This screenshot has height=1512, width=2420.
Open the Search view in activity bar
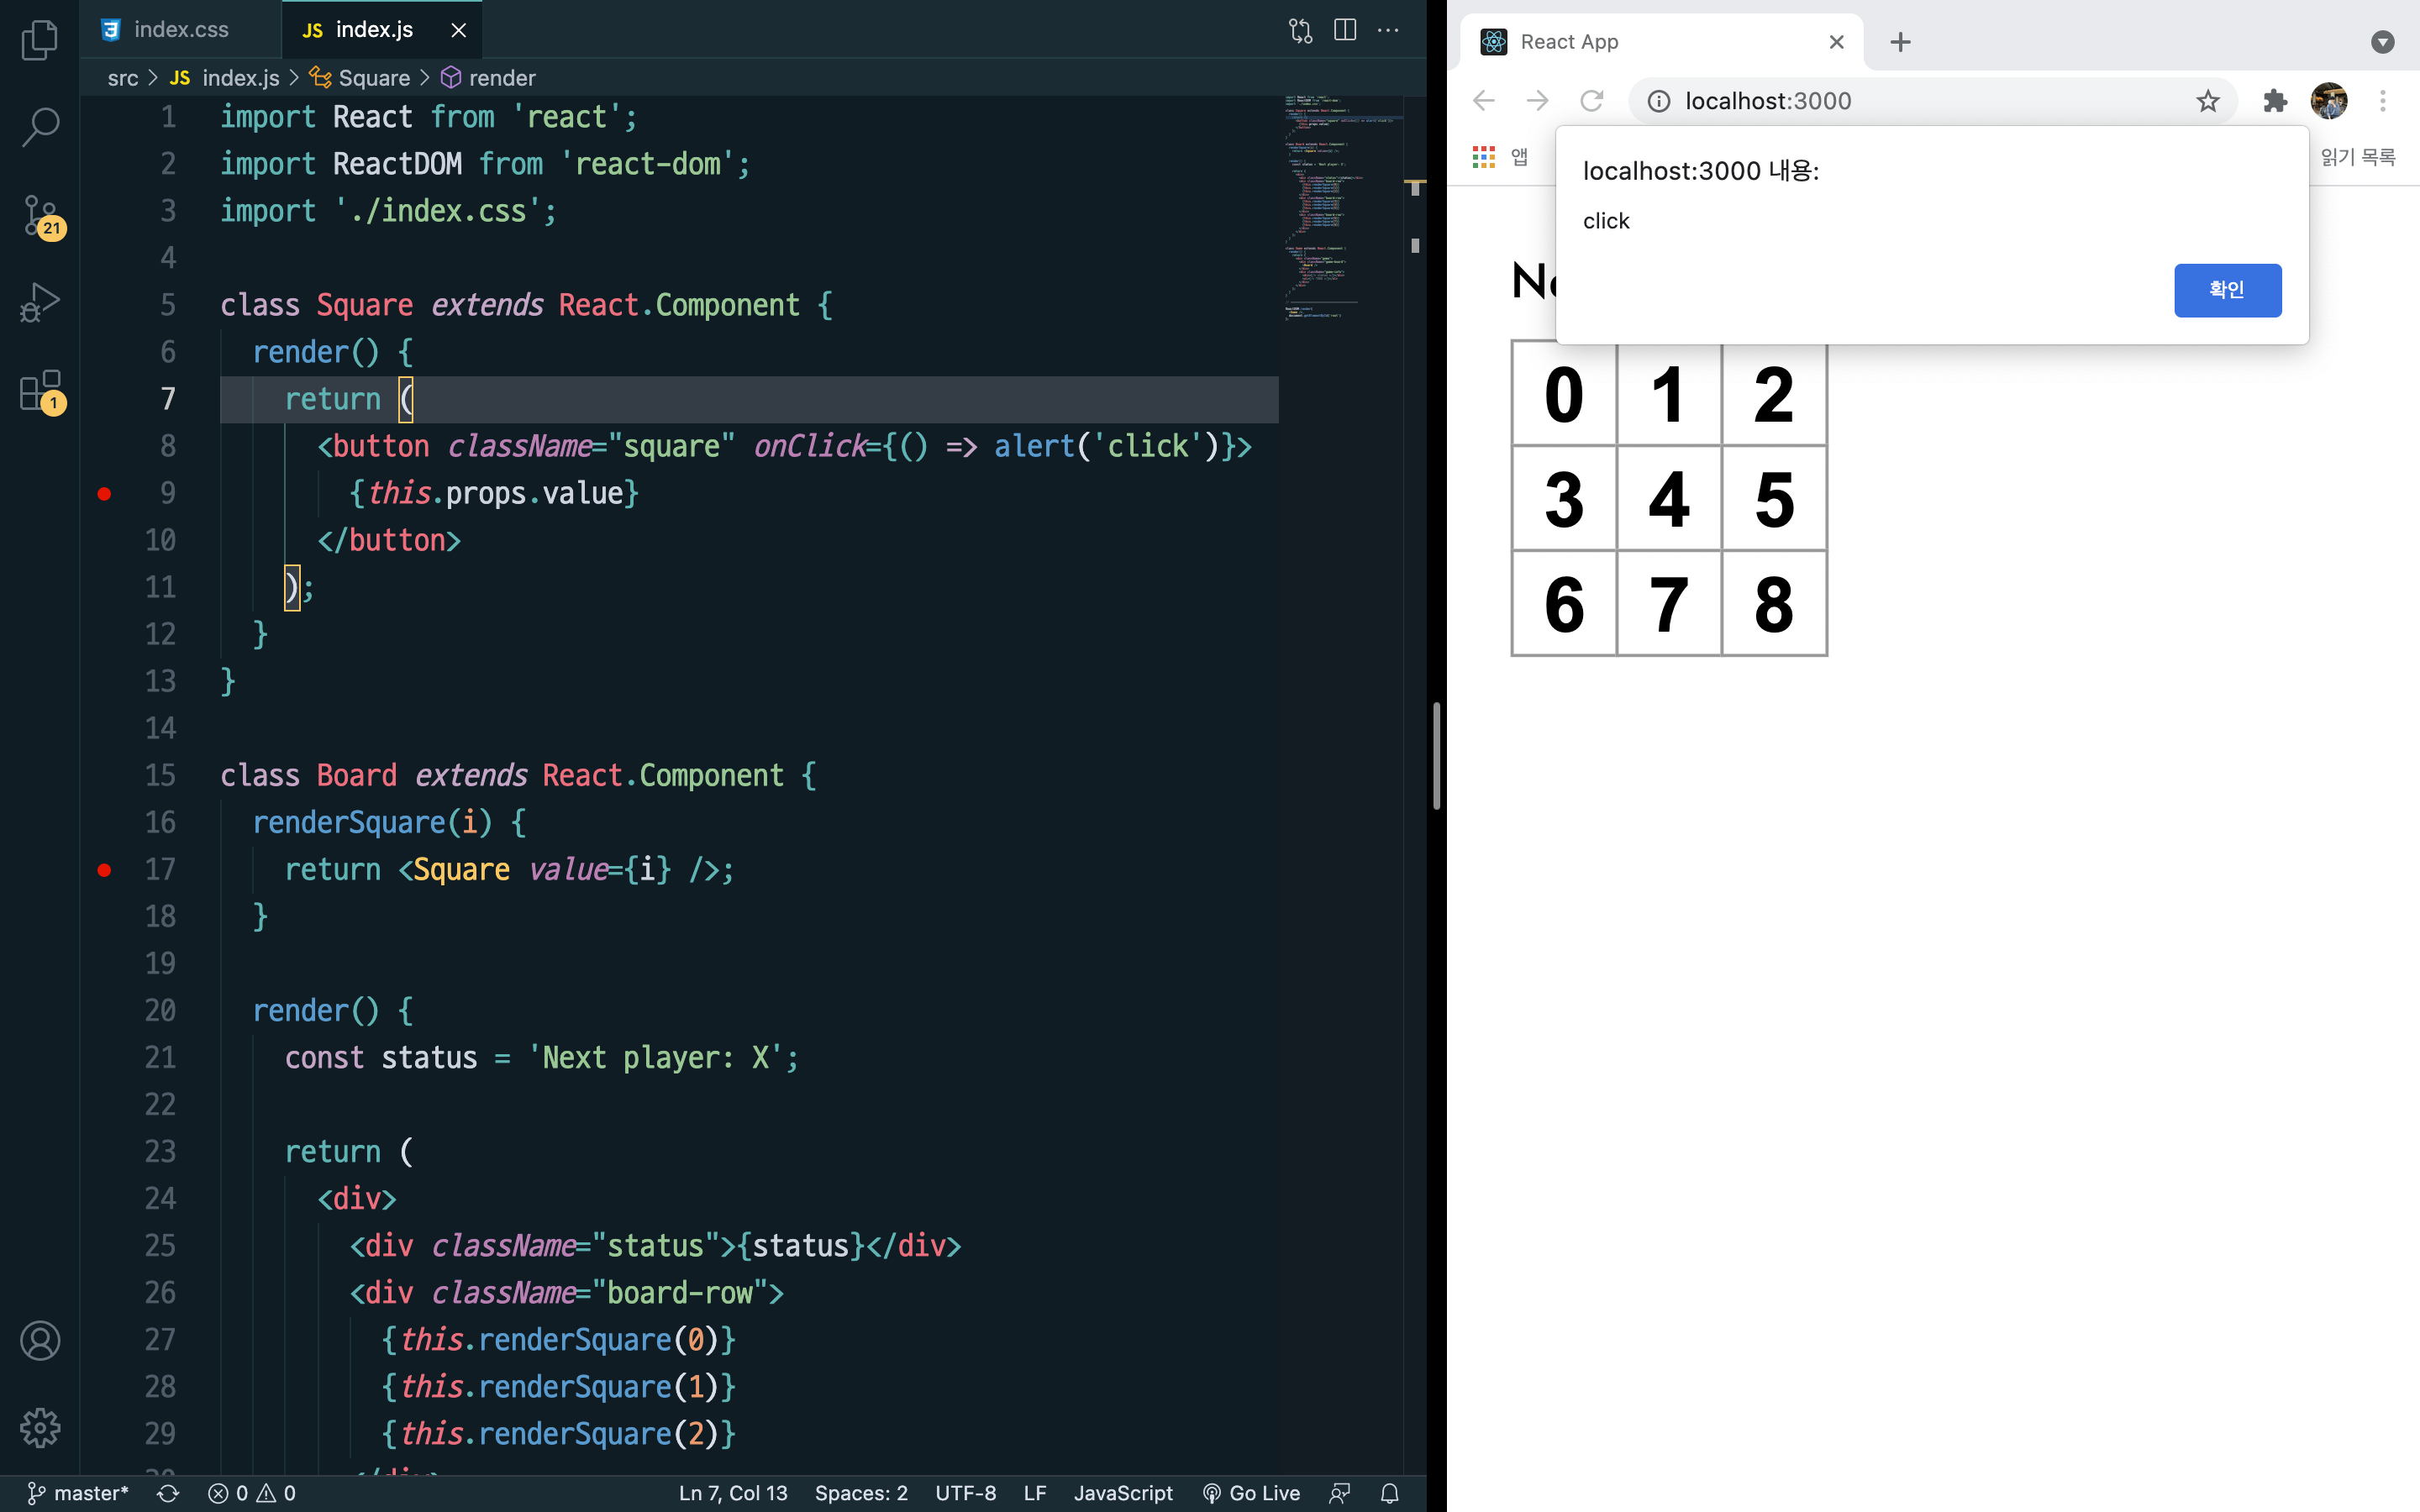coord(40,127)
